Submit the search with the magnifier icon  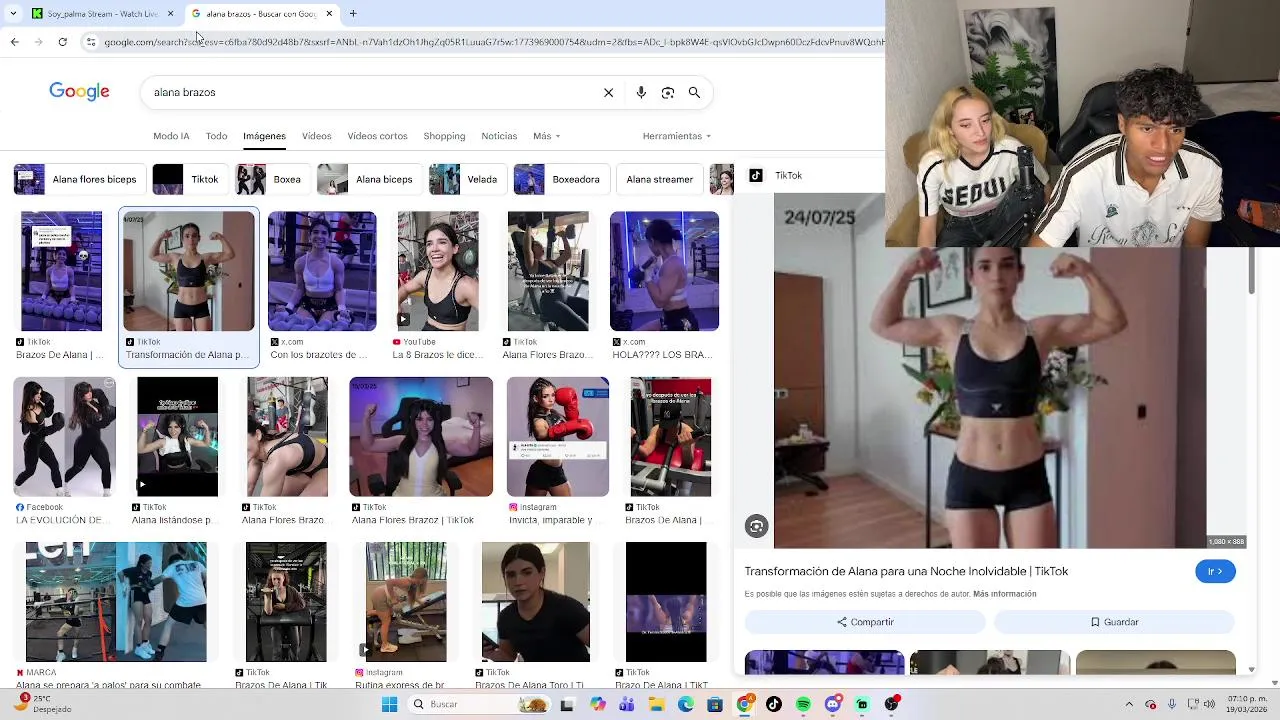pos(694,92)
